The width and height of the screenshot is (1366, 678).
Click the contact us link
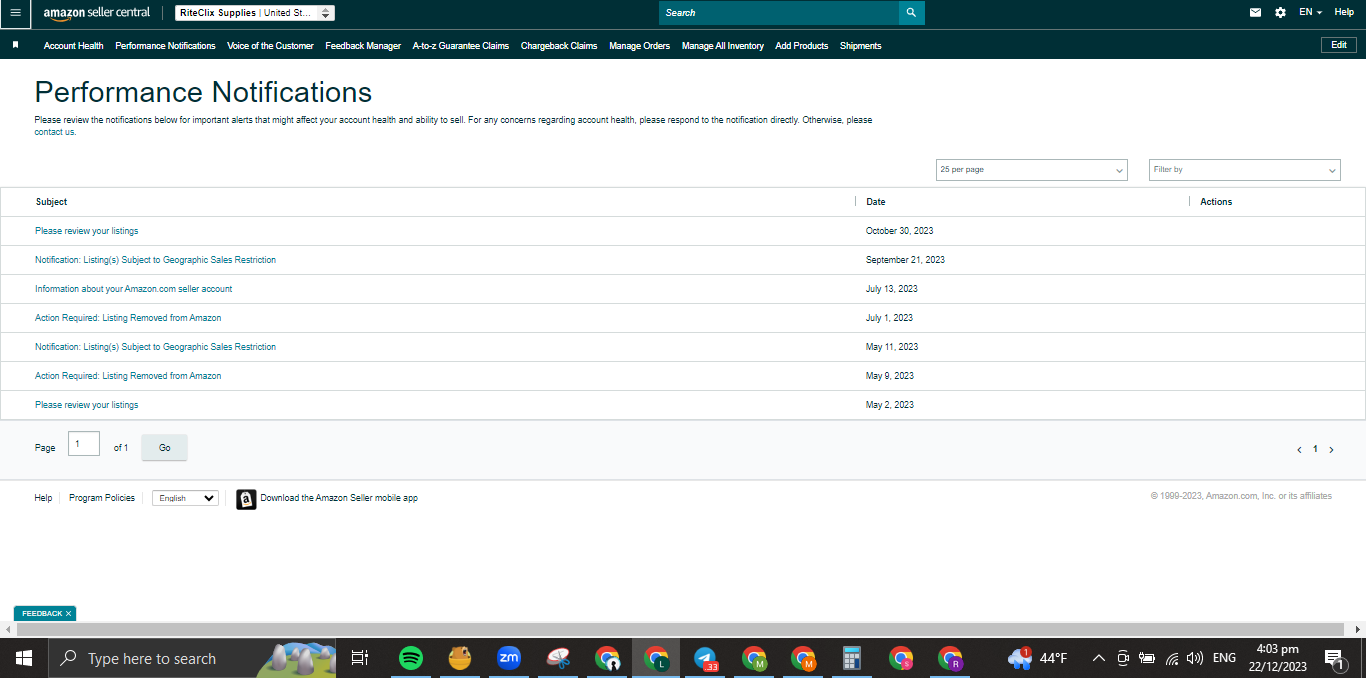(55, 132)
